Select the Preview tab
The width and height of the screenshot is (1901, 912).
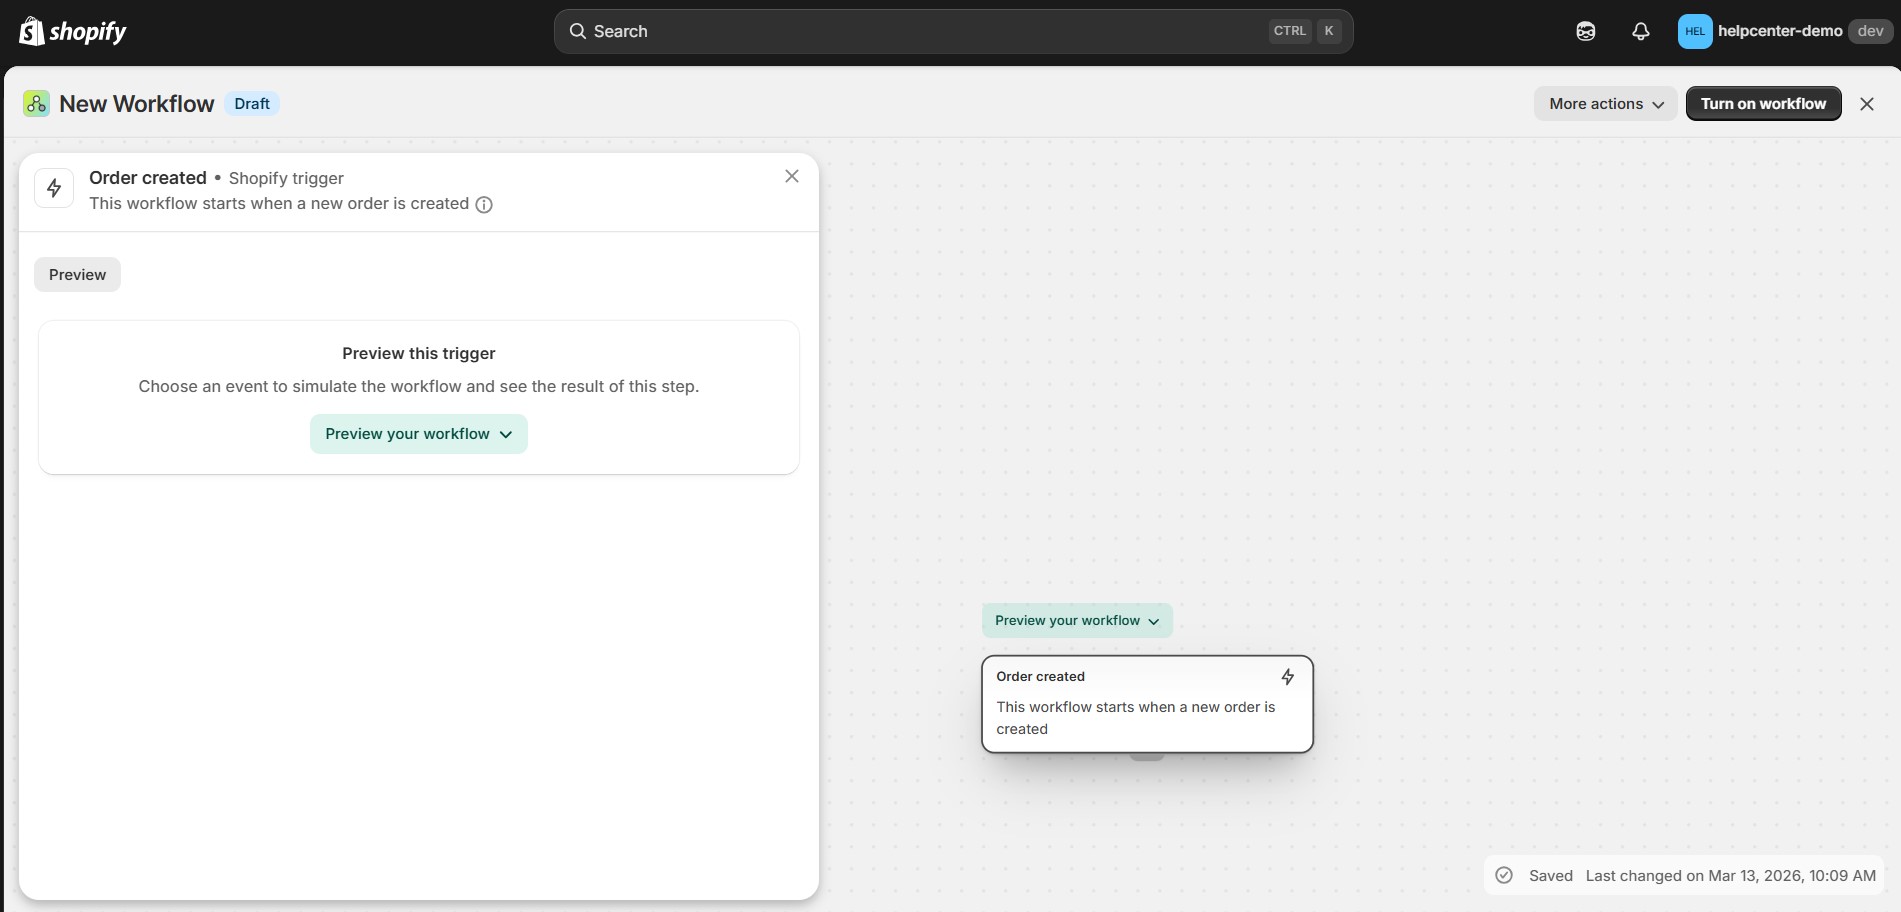[77, 275]
